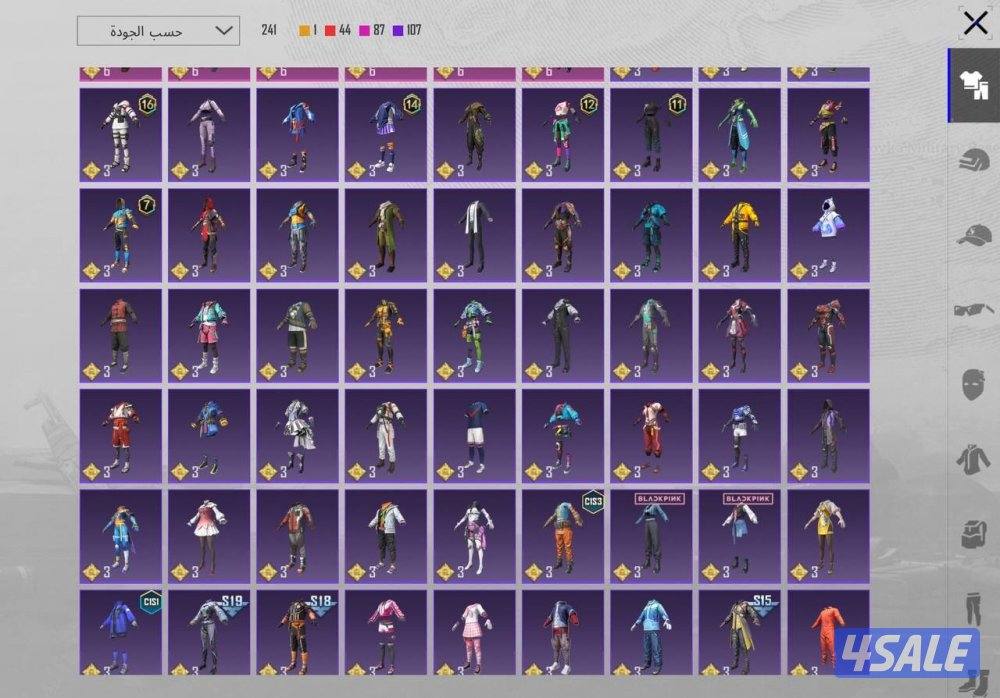
Task: Filter by red rarity showing 44 items
Action: [337, 30]
